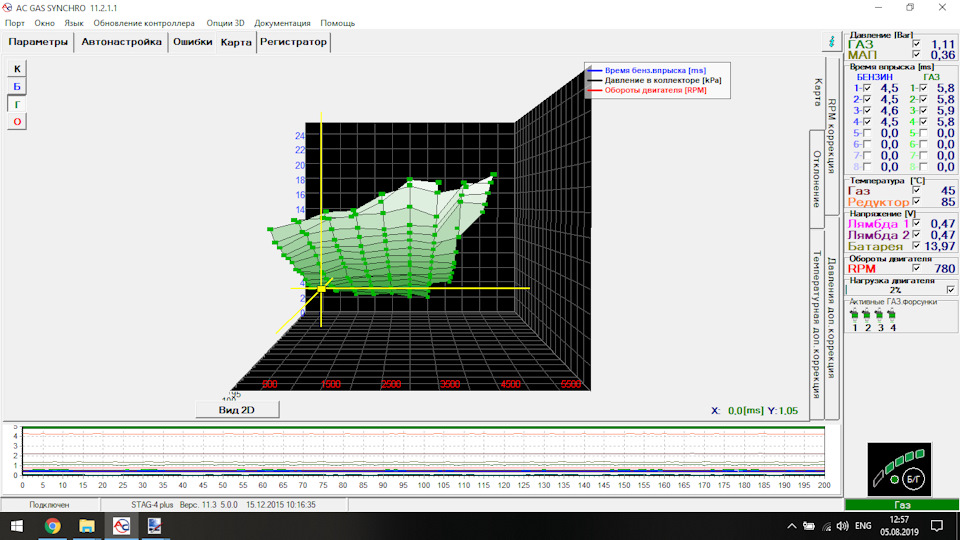Click the 3D map surface plot

[x=383, y=239]
